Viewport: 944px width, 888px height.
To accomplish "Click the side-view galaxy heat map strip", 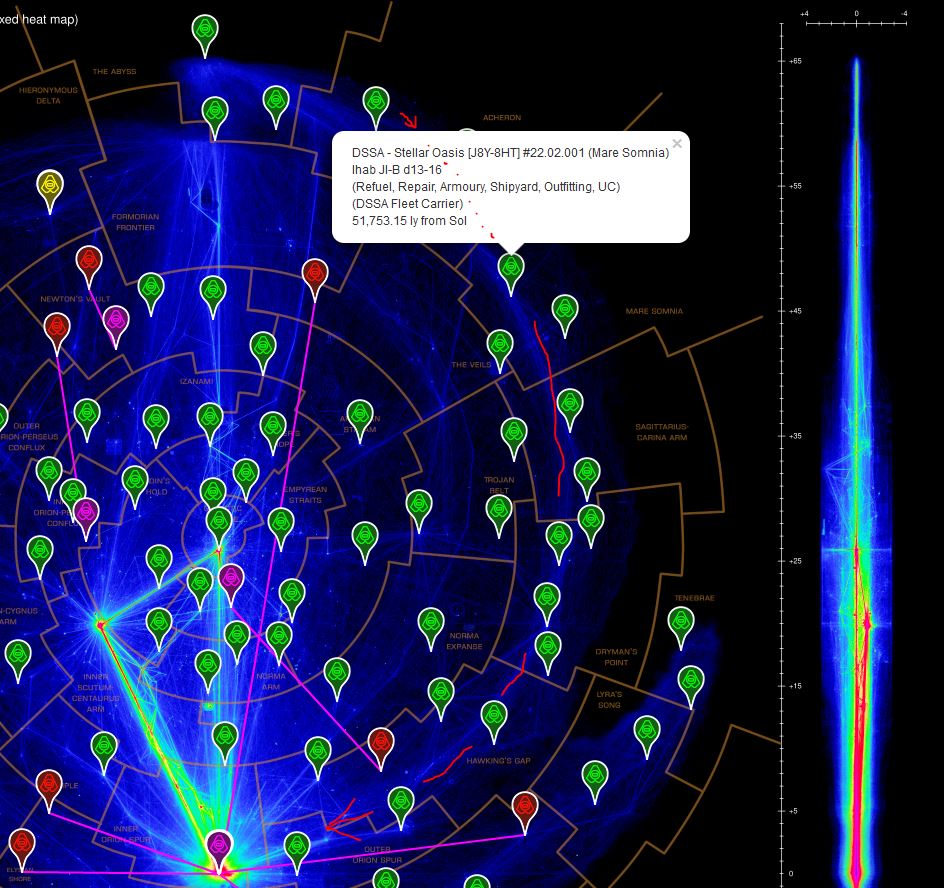I will pos(856,470).
